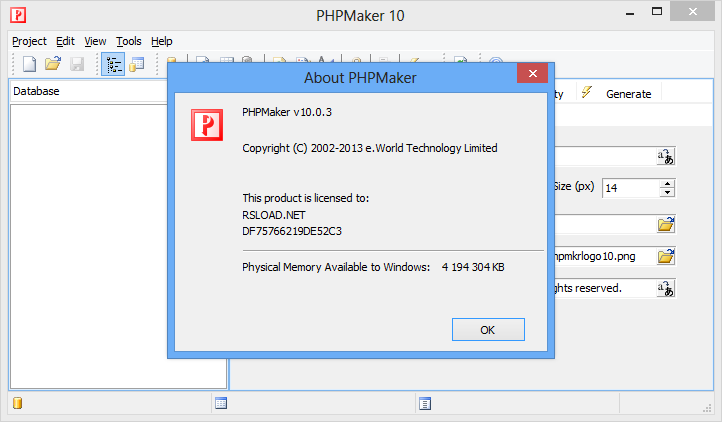Open the Help menu
This screenshot has width=722, height=422.
coord(162,41)
